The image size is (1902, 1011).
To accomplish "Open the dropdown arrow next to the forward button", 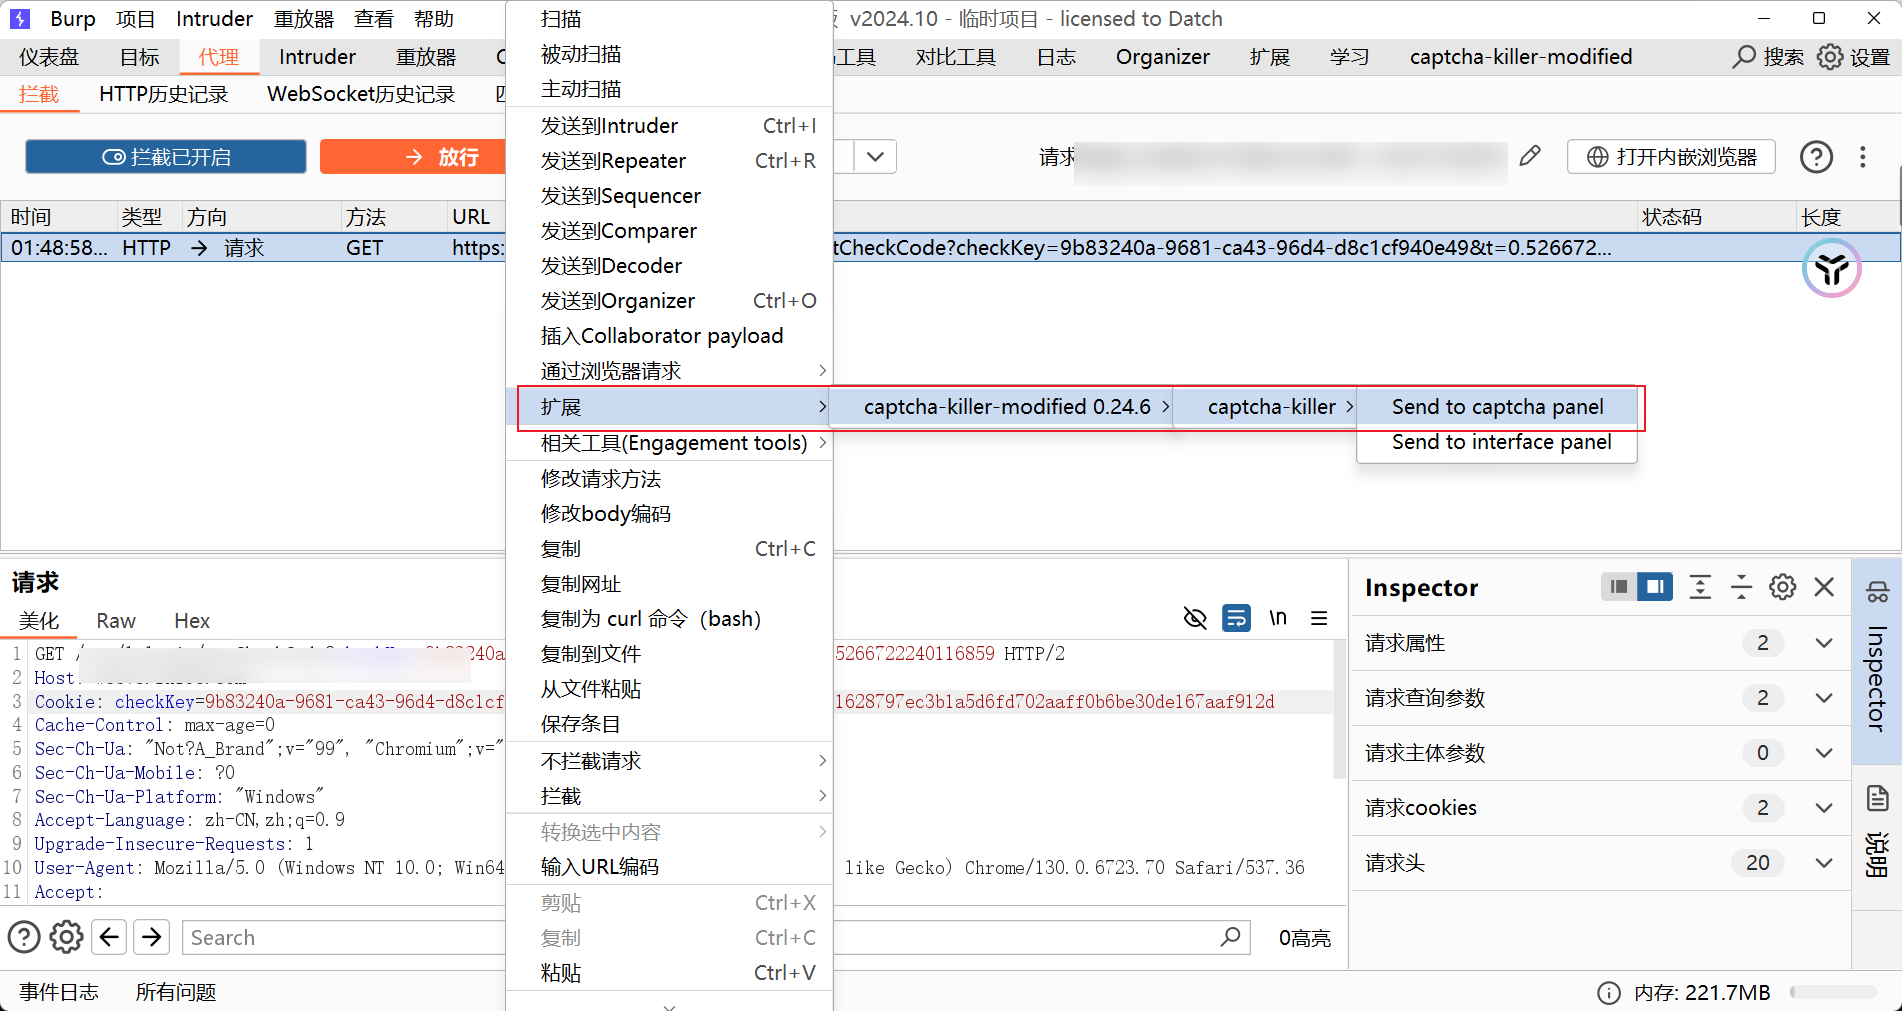I will pos(875,156).
